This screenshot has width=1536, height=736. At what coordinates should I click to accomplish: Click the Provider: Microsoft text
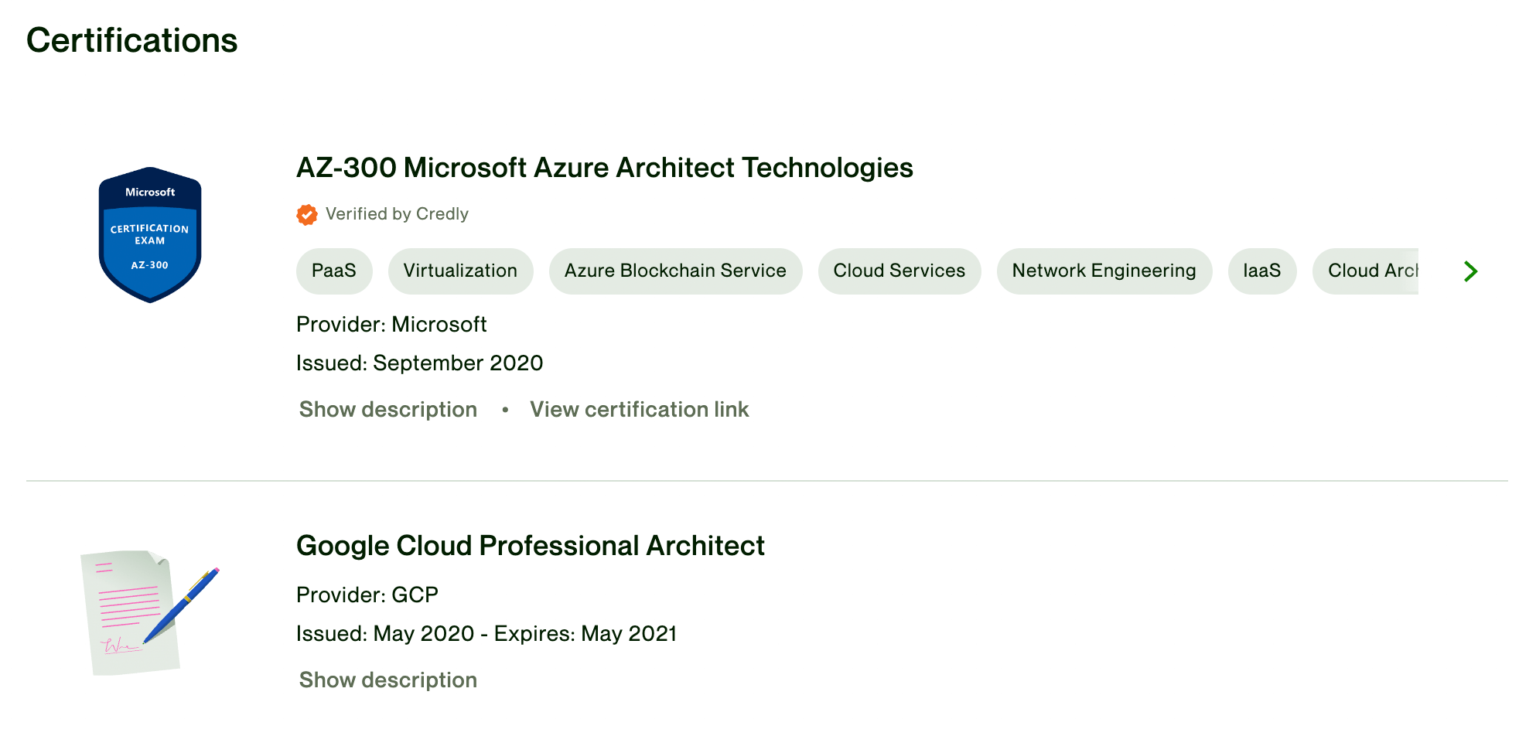coord(391,325)
